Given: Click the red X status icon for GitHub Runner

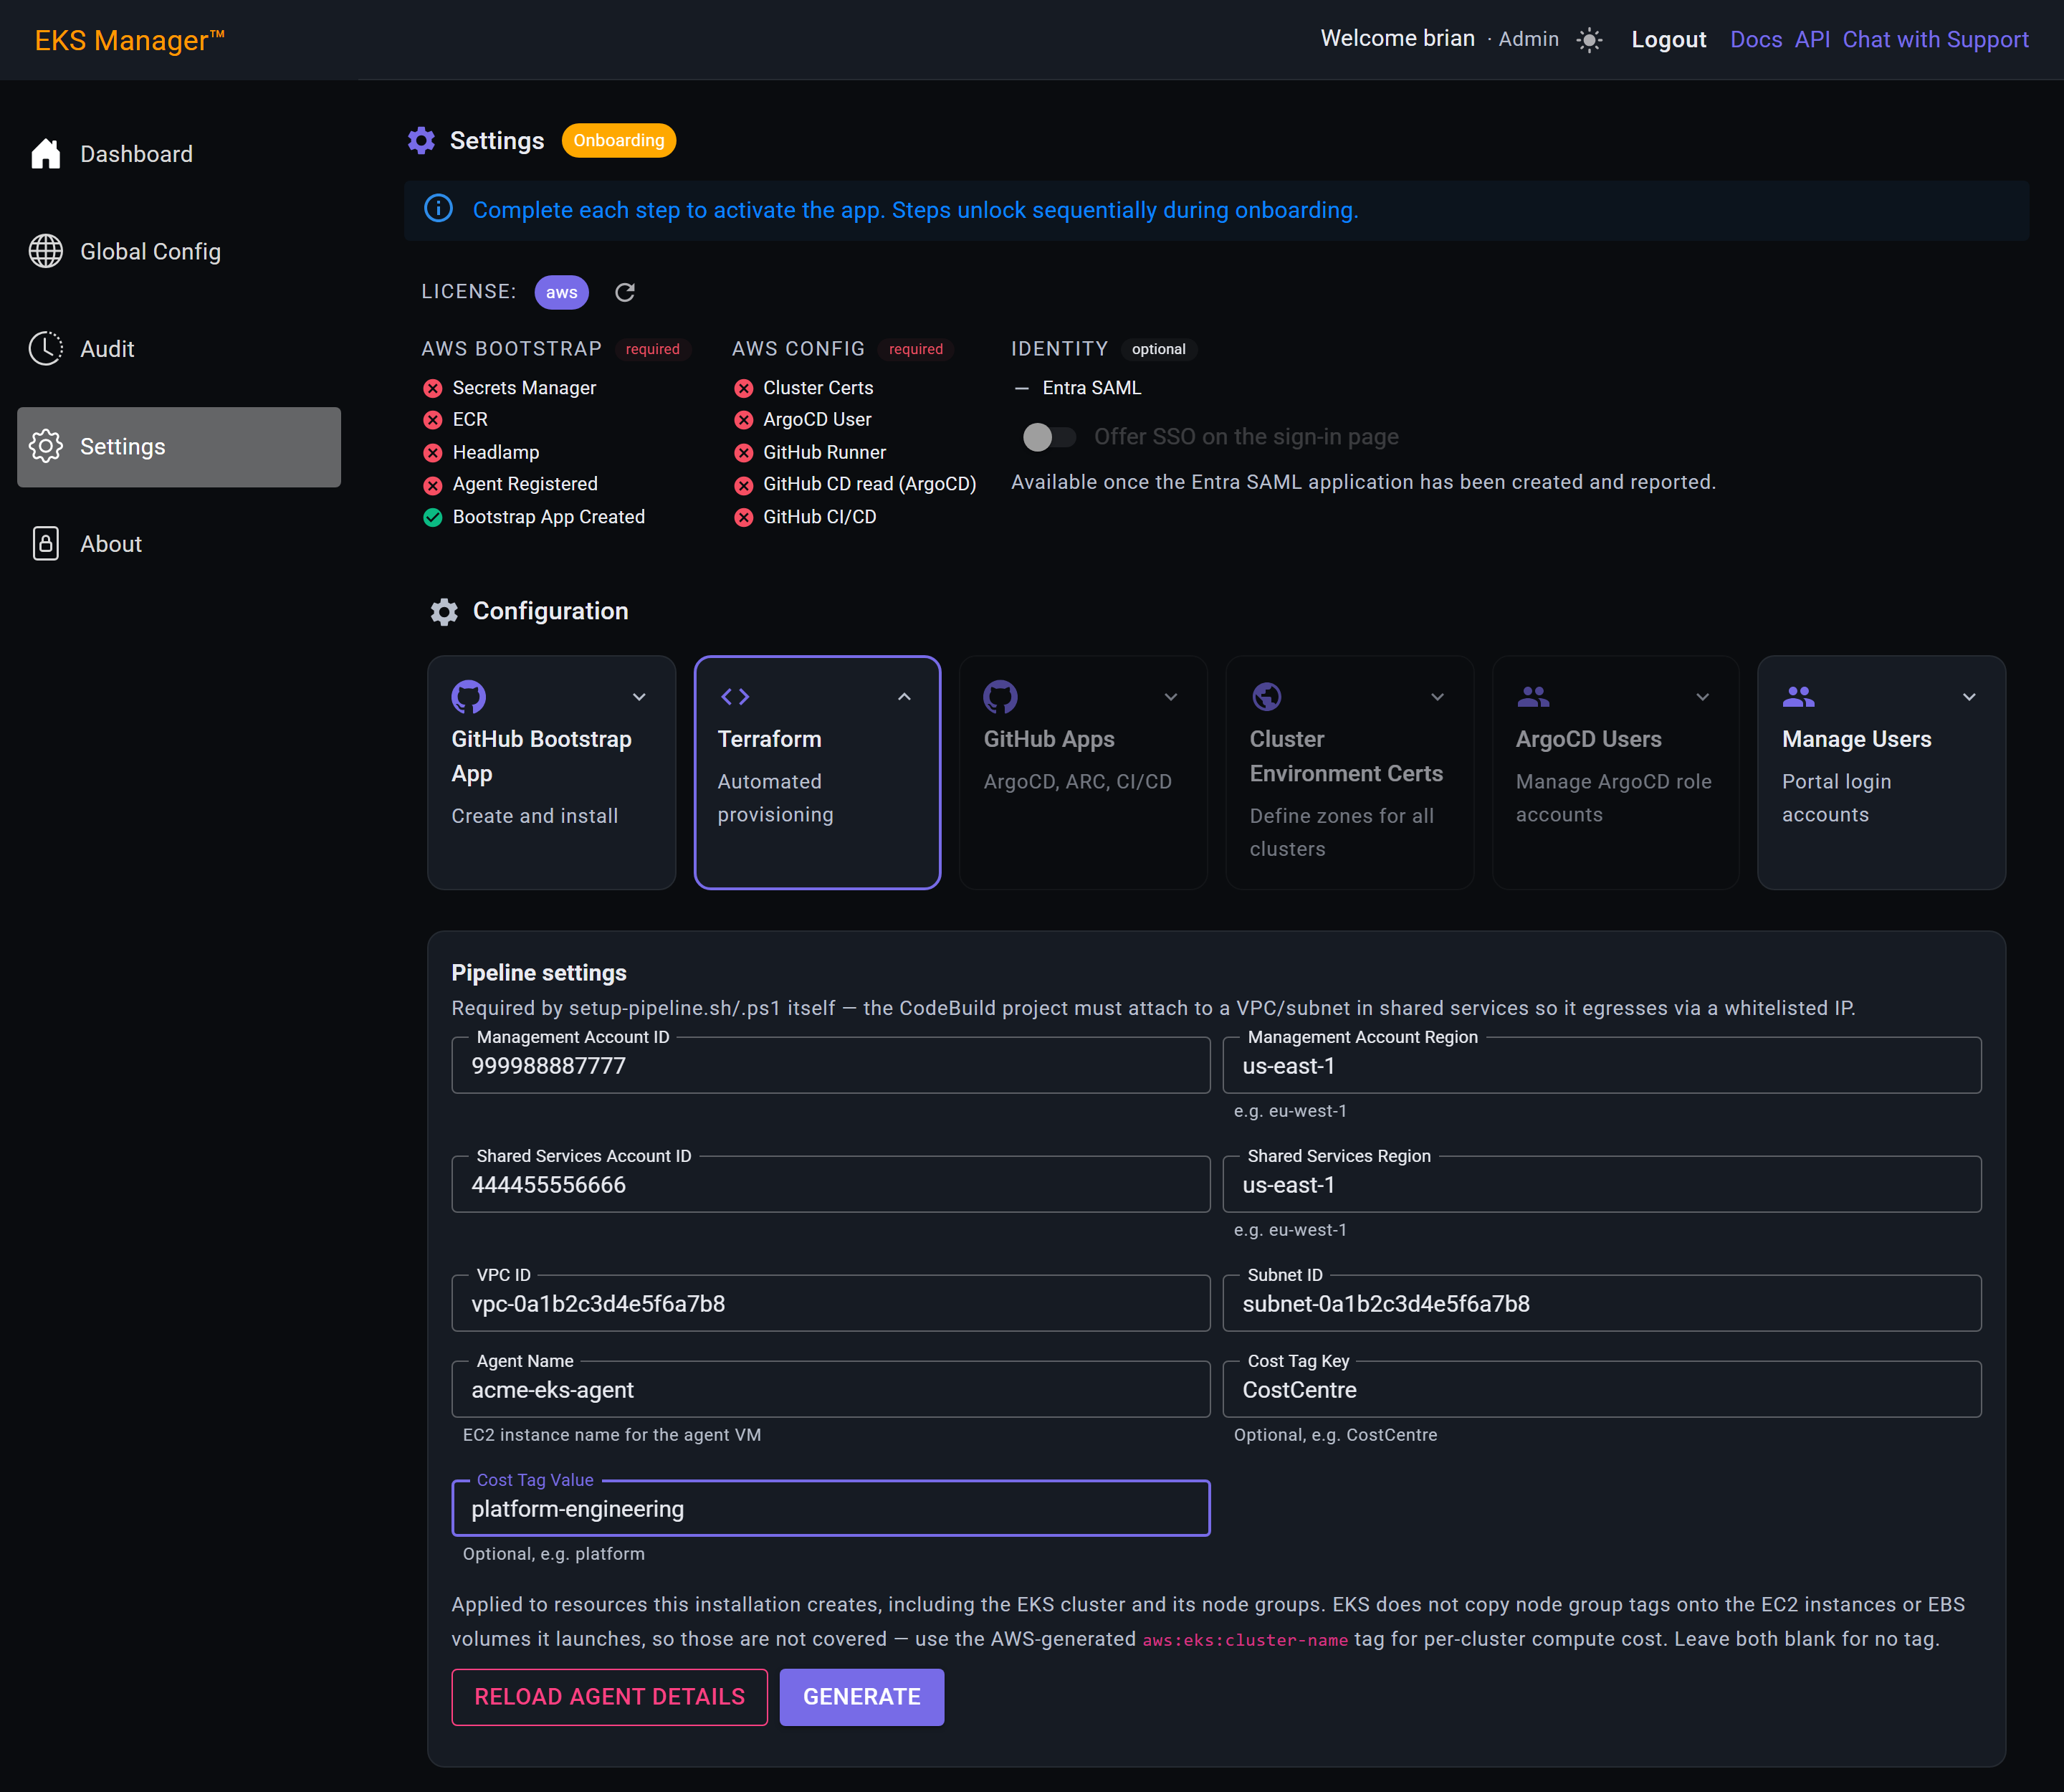Looking at the screenshot, I should tap(744, 453).
